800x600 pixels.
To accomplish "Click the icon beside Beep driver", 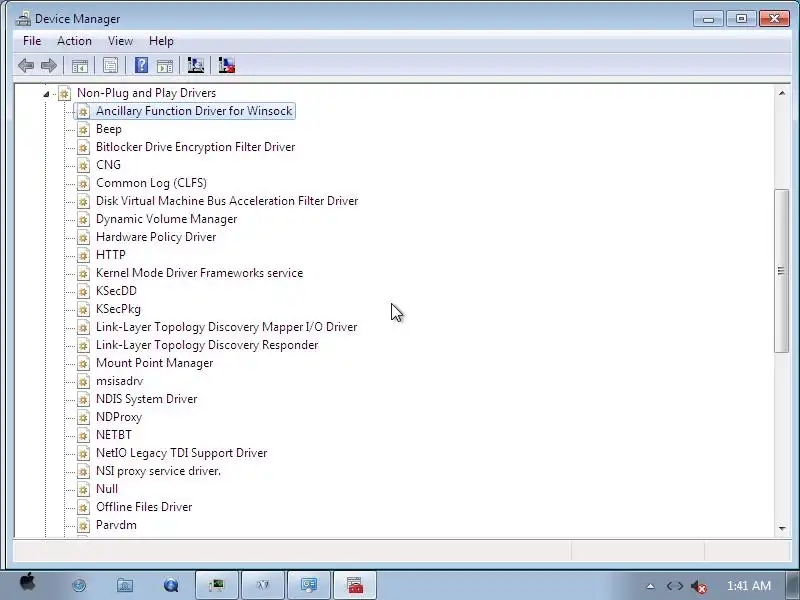I will (83, 129).
